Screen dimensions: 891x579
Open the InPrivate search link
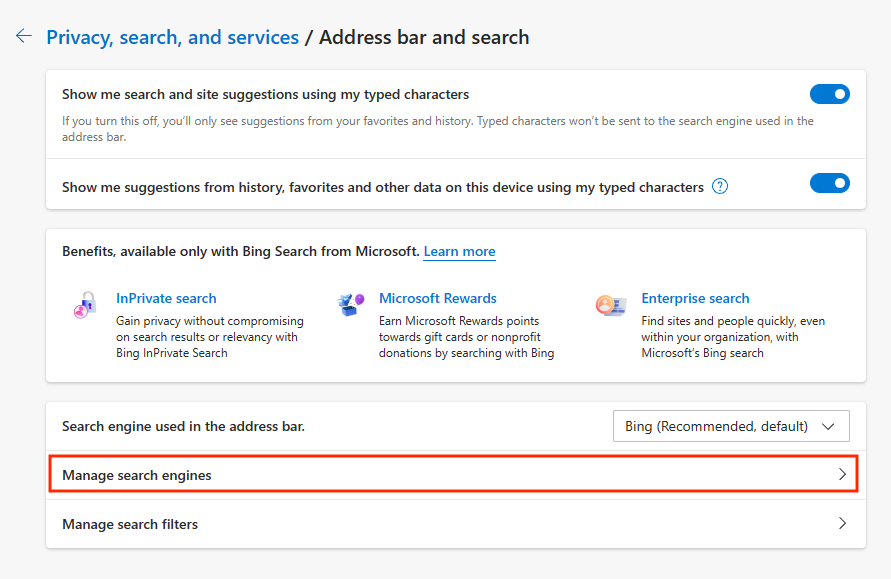click(166, 298)
